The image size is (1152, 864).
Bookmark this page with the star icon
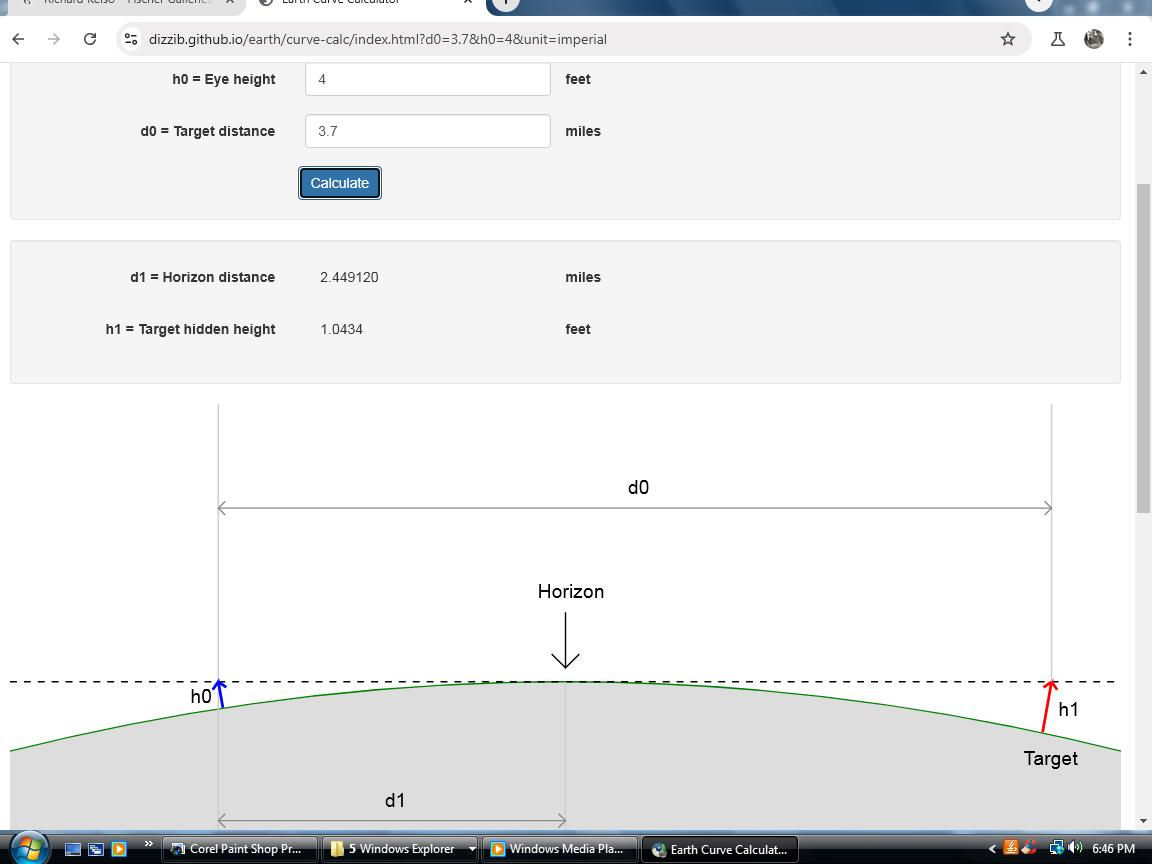pos(1008,39)
